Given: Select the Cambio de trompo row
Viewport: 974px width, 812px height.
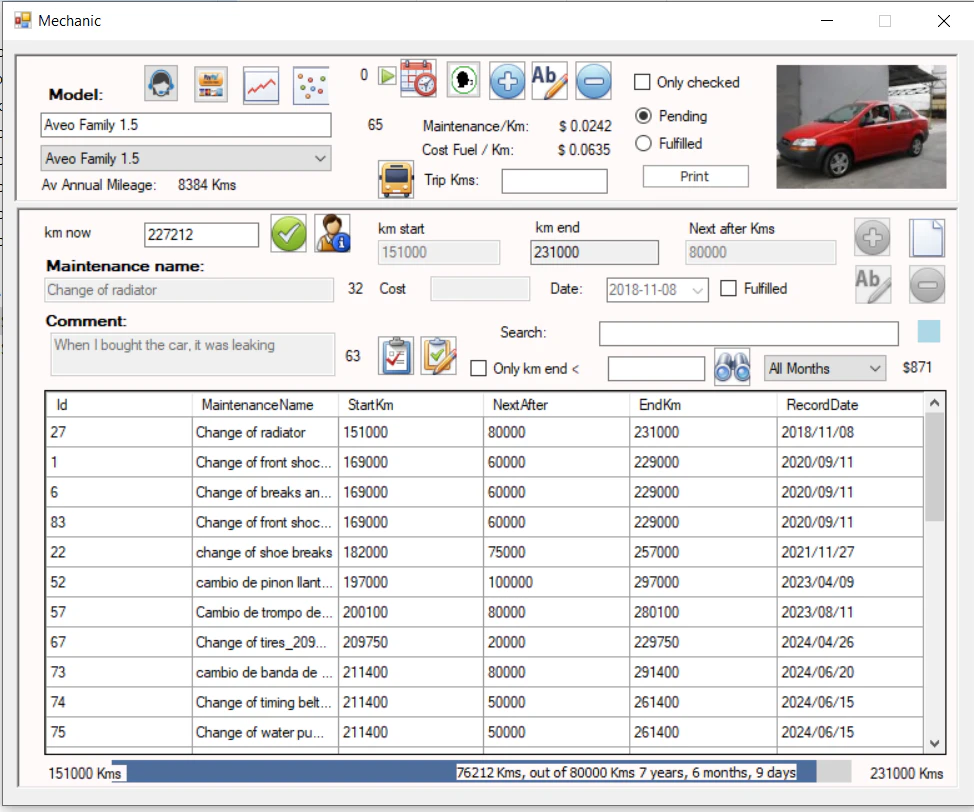Looking at the screenshot, I should (485, 612).
